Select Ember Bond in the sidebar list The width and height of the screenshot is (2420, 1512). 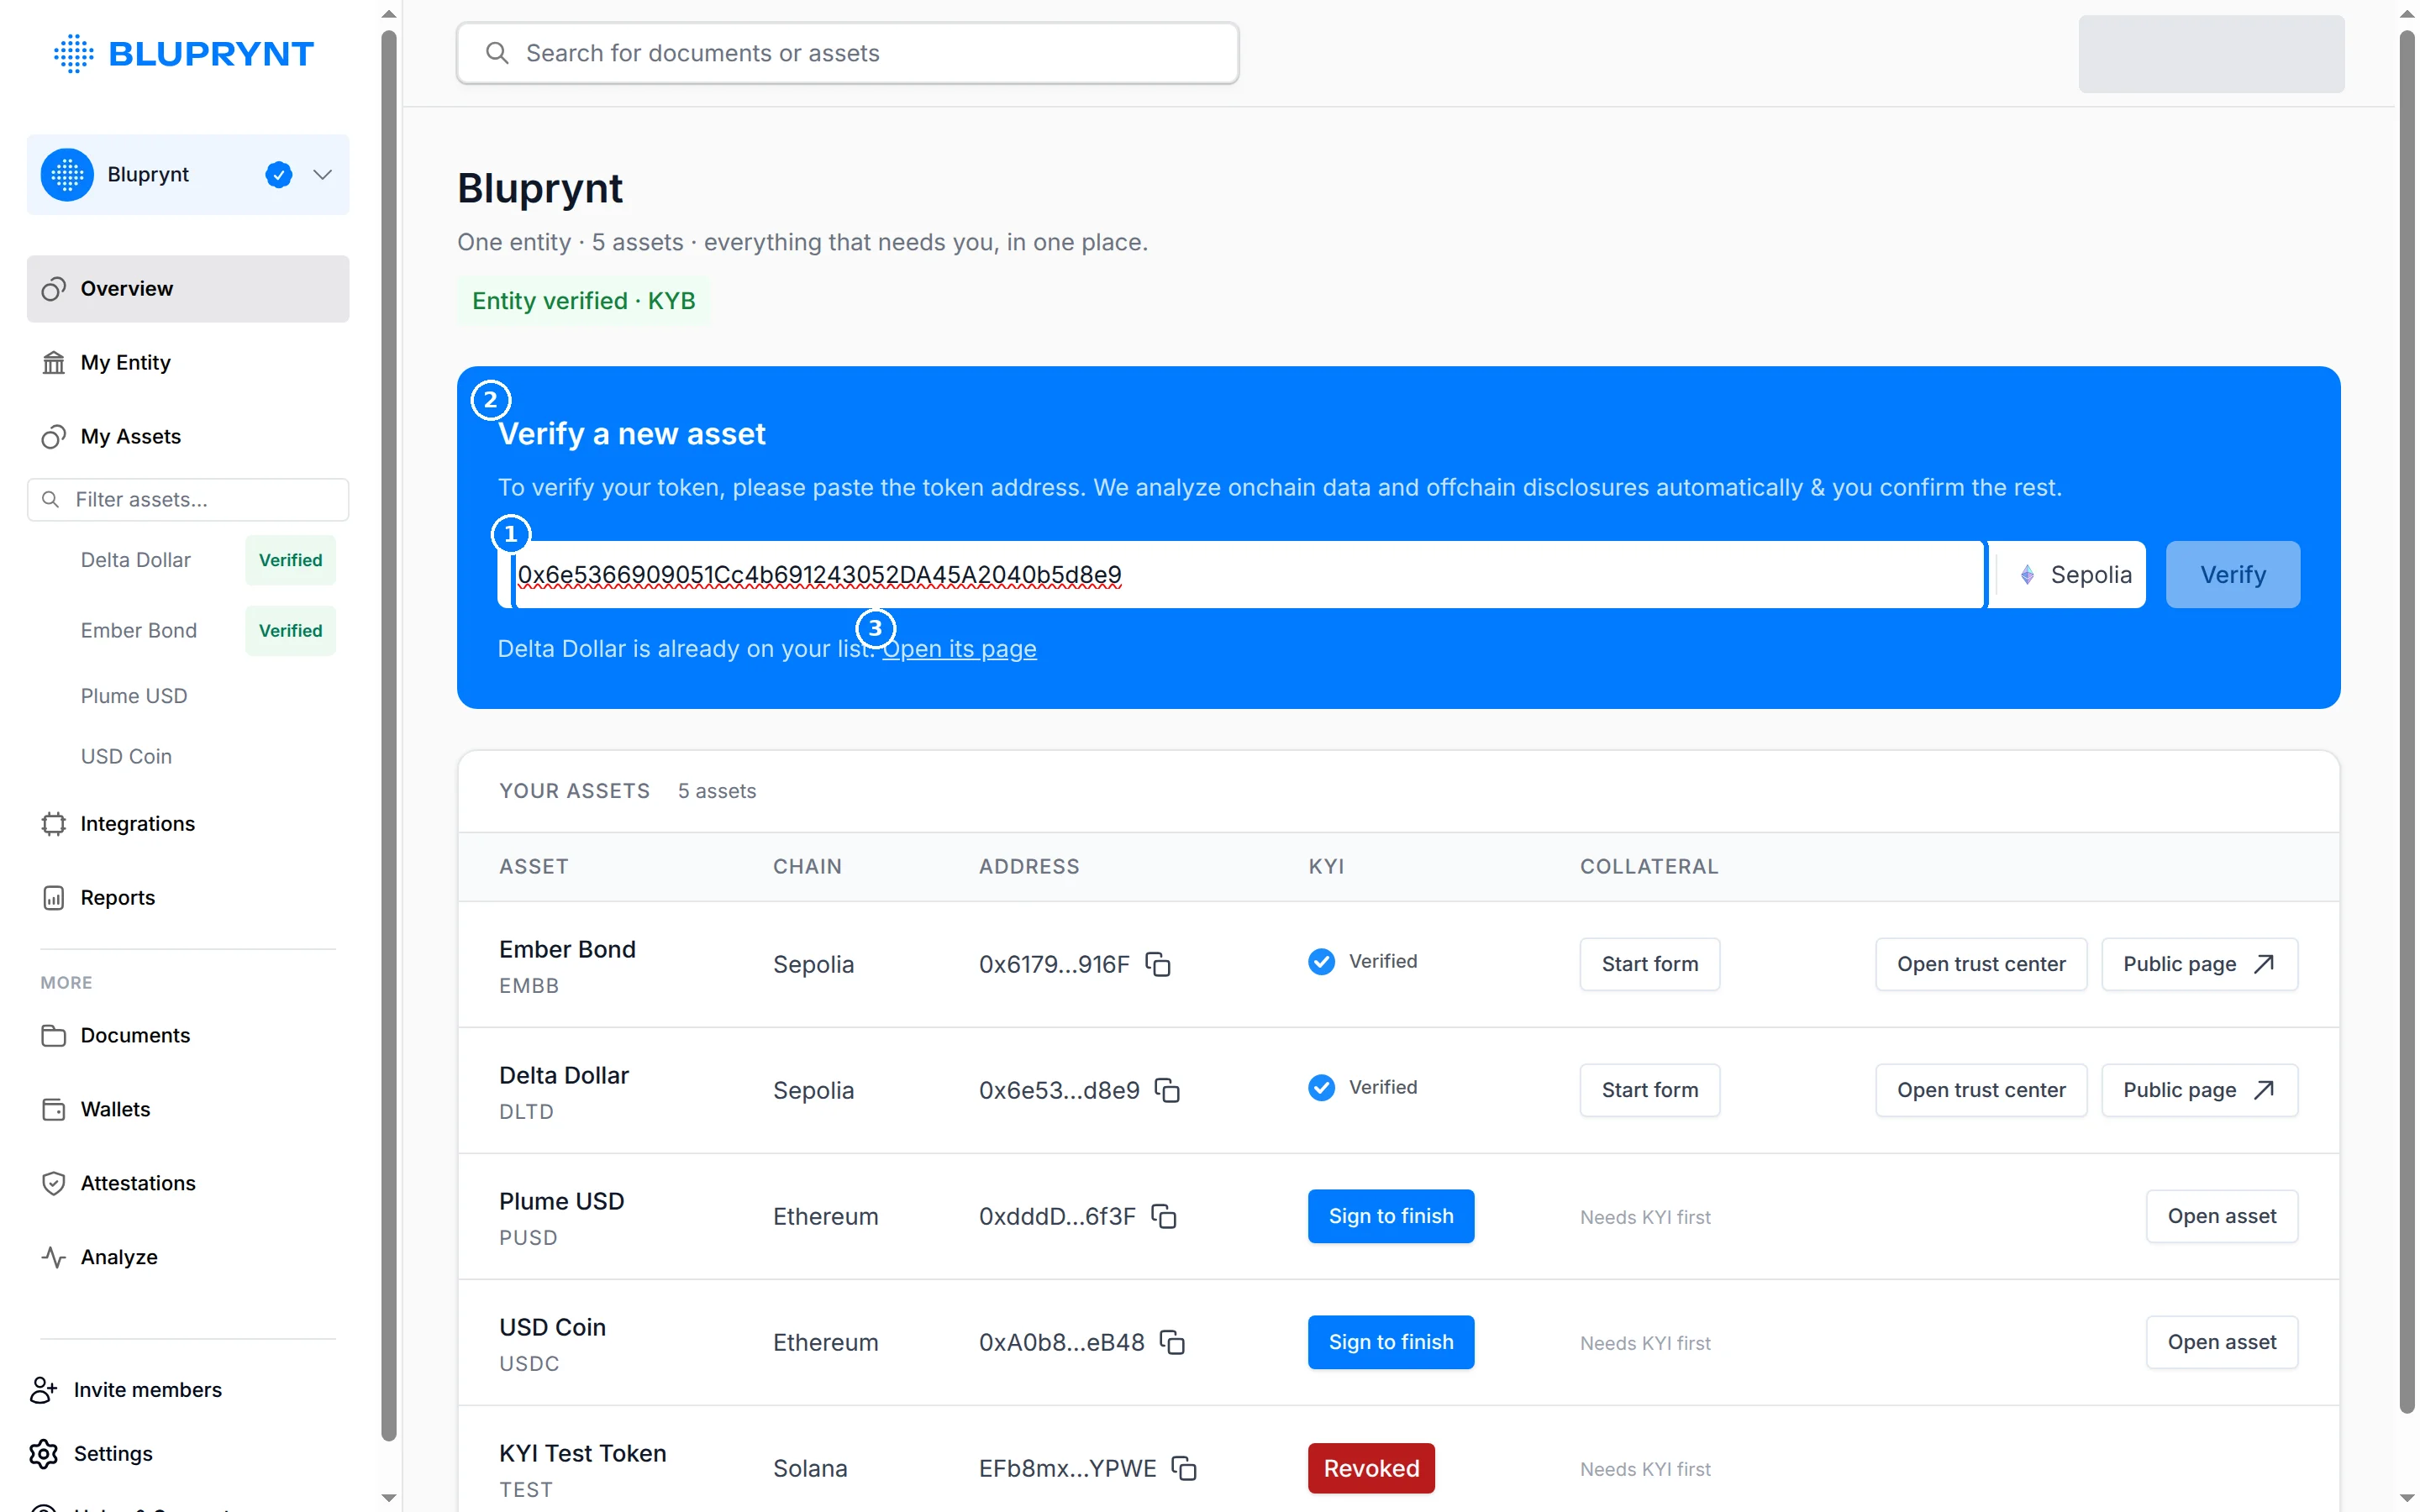tap(139, 630)
